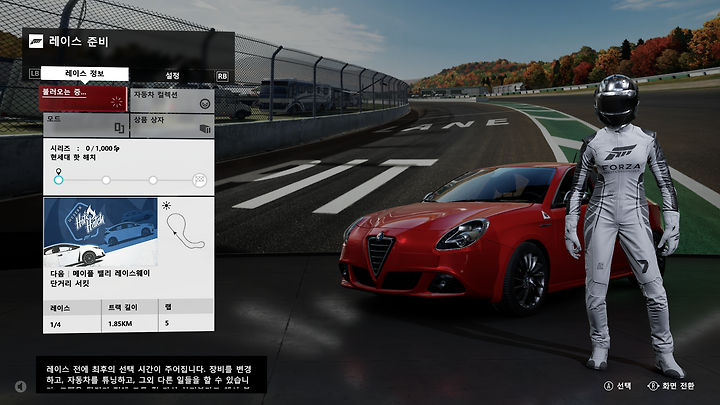This screenshot has height=405, width=720.
Task: Click the second race node on progress track
Action: pos(106,180)
